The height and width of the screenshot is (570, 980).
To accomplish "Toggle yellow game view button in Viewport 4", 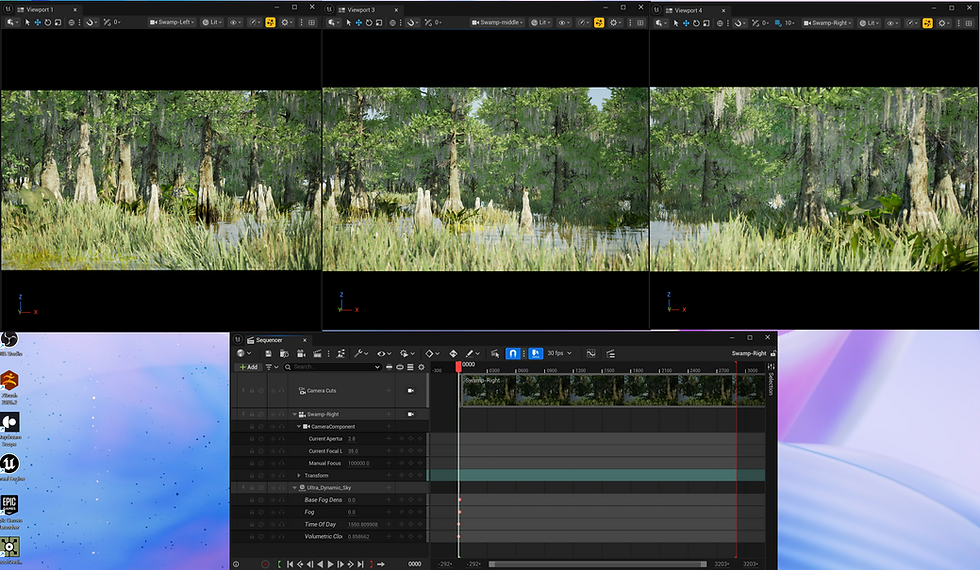I will tap(928, 22).
